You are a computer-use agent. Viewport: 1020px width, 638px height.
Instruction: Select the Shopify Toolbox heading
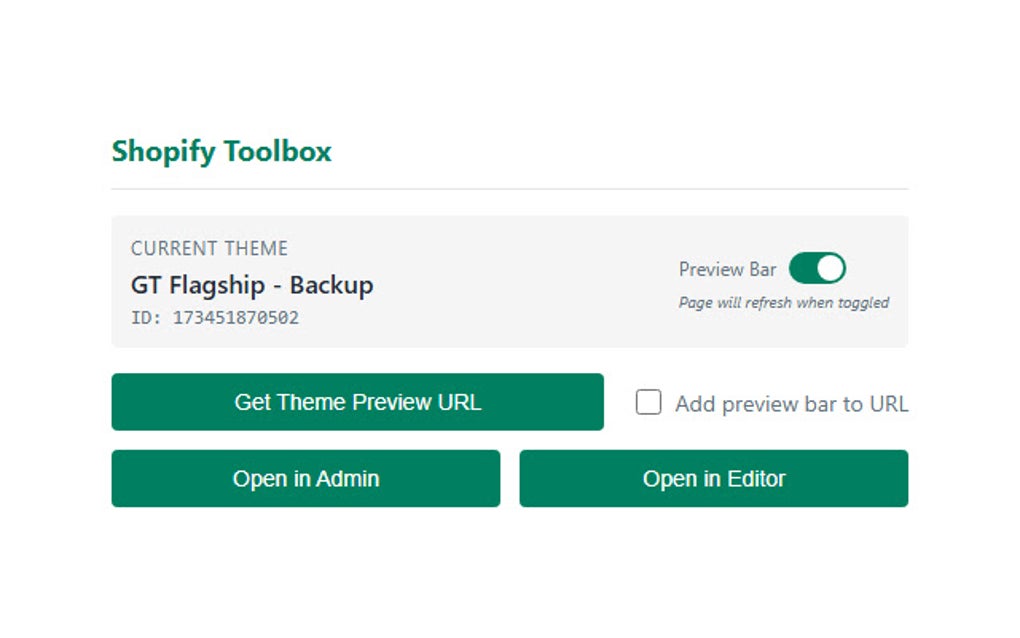[x=220, y=151]
